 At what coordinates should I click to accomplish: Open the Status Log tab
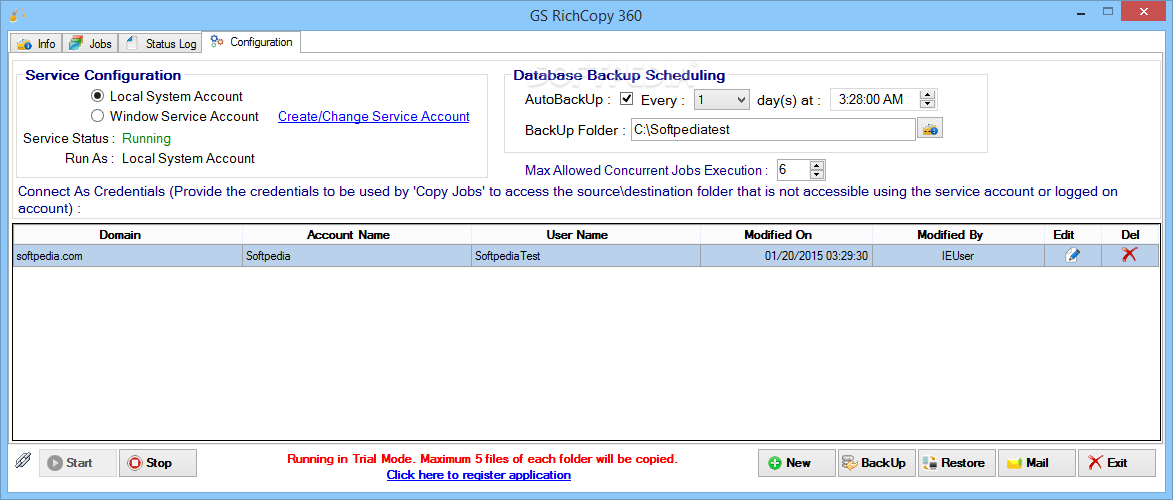point(161,43)
